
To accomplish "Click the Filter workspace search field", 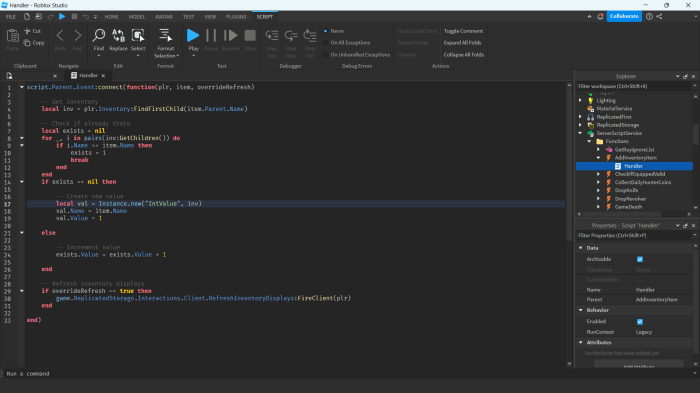I will tap(633, 86).
